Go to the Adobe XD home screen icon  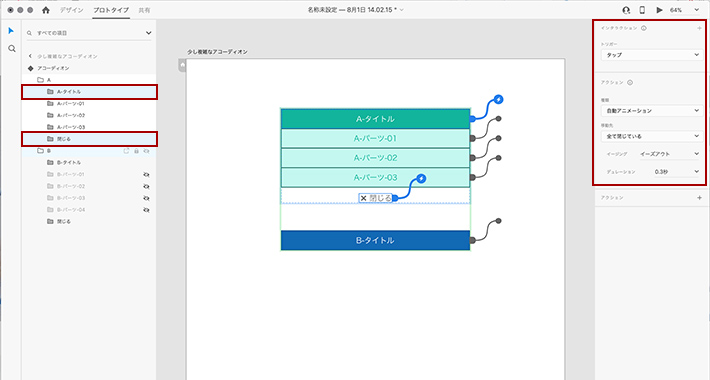point(46,10)
